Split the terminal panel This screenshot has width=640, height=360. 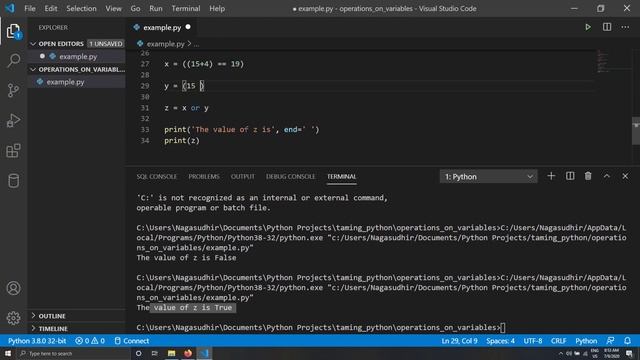pyautogui.click(x=570, y=176)
